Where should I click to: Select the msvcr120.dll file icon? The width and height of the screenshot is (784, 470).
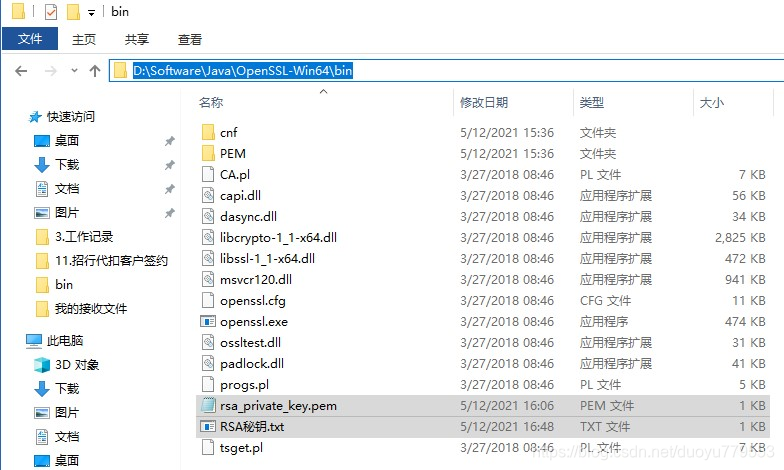[208, 280]
